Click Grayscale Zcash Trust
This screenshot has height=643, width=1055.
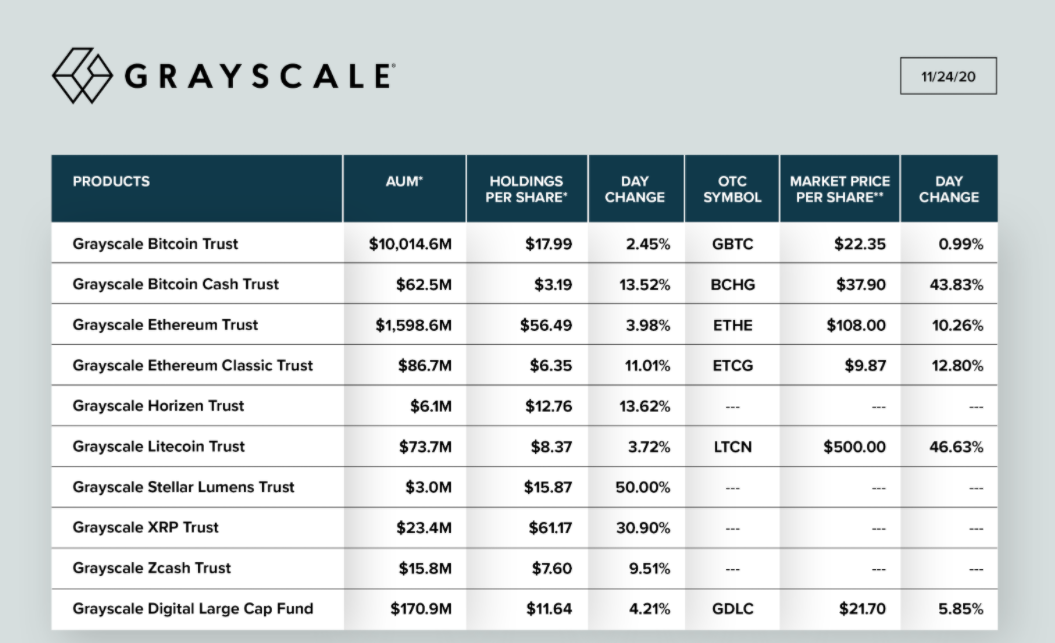152,568
